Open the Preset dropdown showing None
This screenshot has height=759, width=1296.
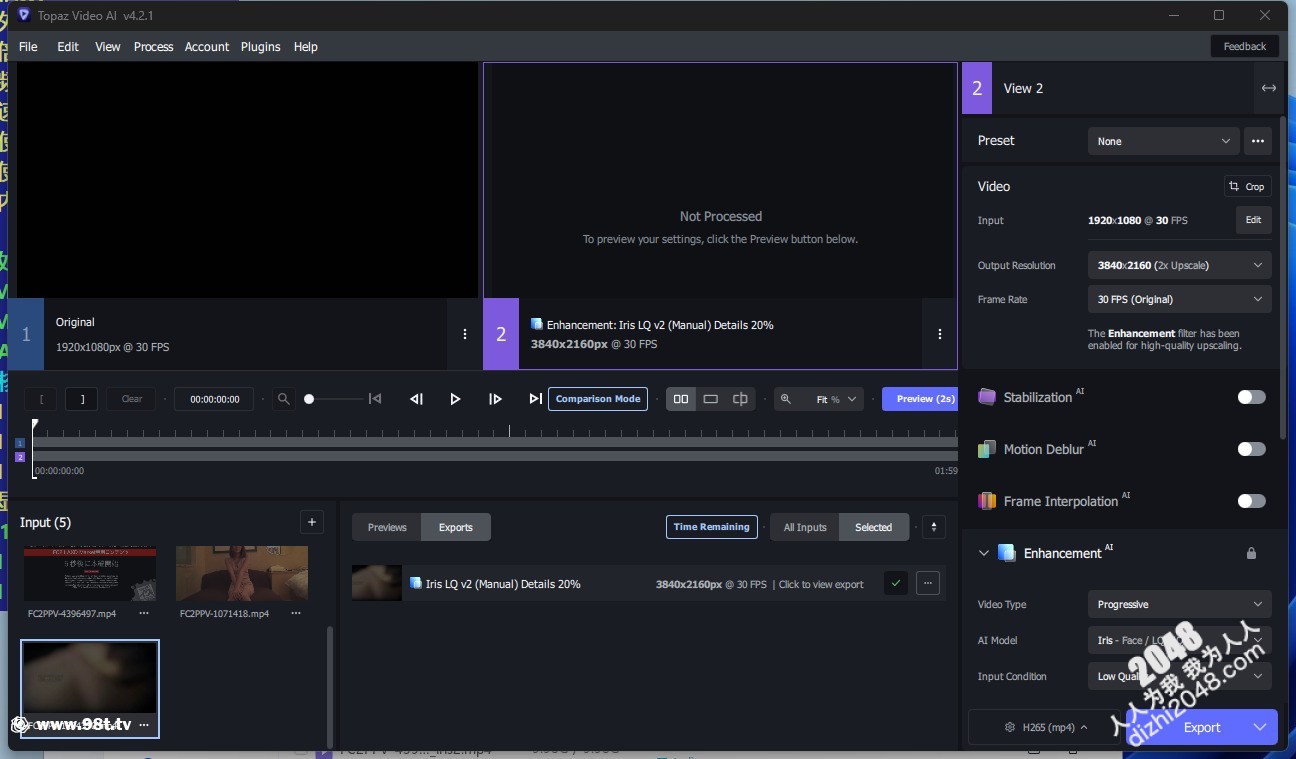(1164, 141)
